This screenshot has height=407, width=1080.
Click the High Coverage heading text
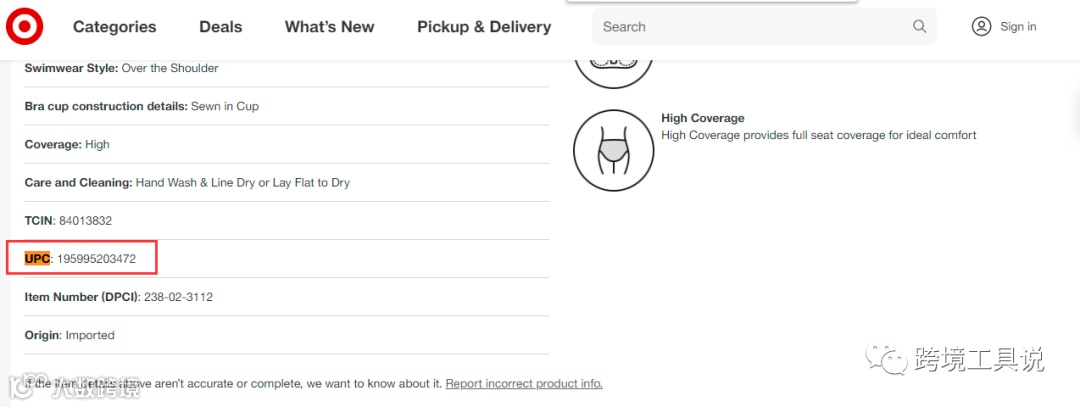(702, 118)
